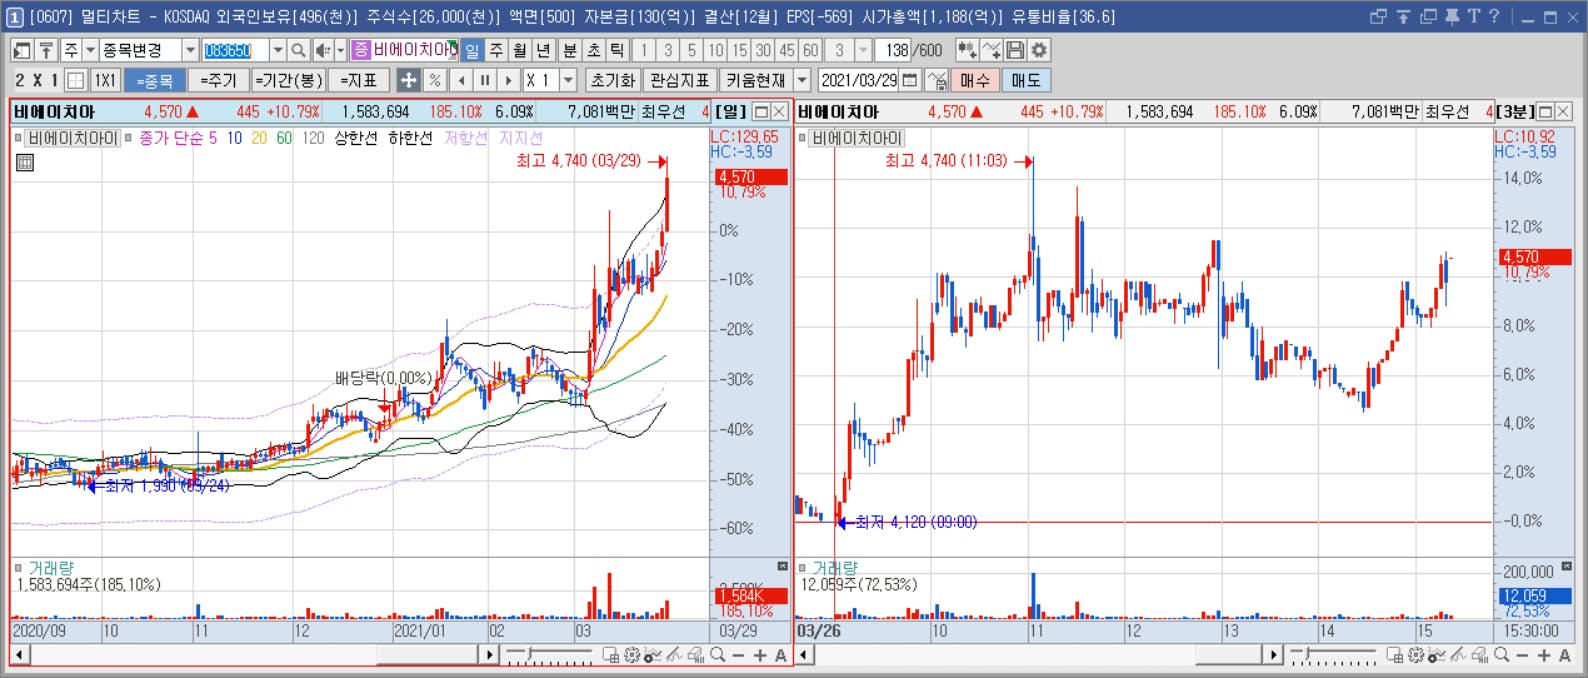The height and width of the screenshot is (678, 1588).
Task: Open the calendar date picker icon
Action: click(x=909, y=80)
